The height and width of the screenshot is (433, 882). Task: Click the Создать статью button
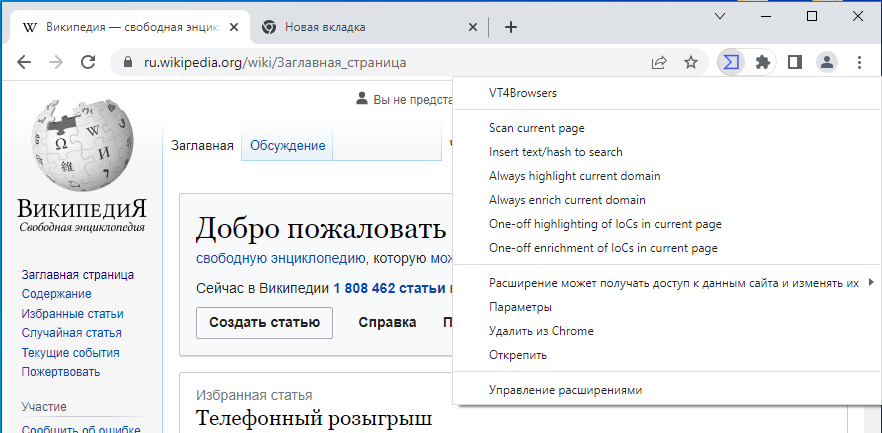coord(264,323)
